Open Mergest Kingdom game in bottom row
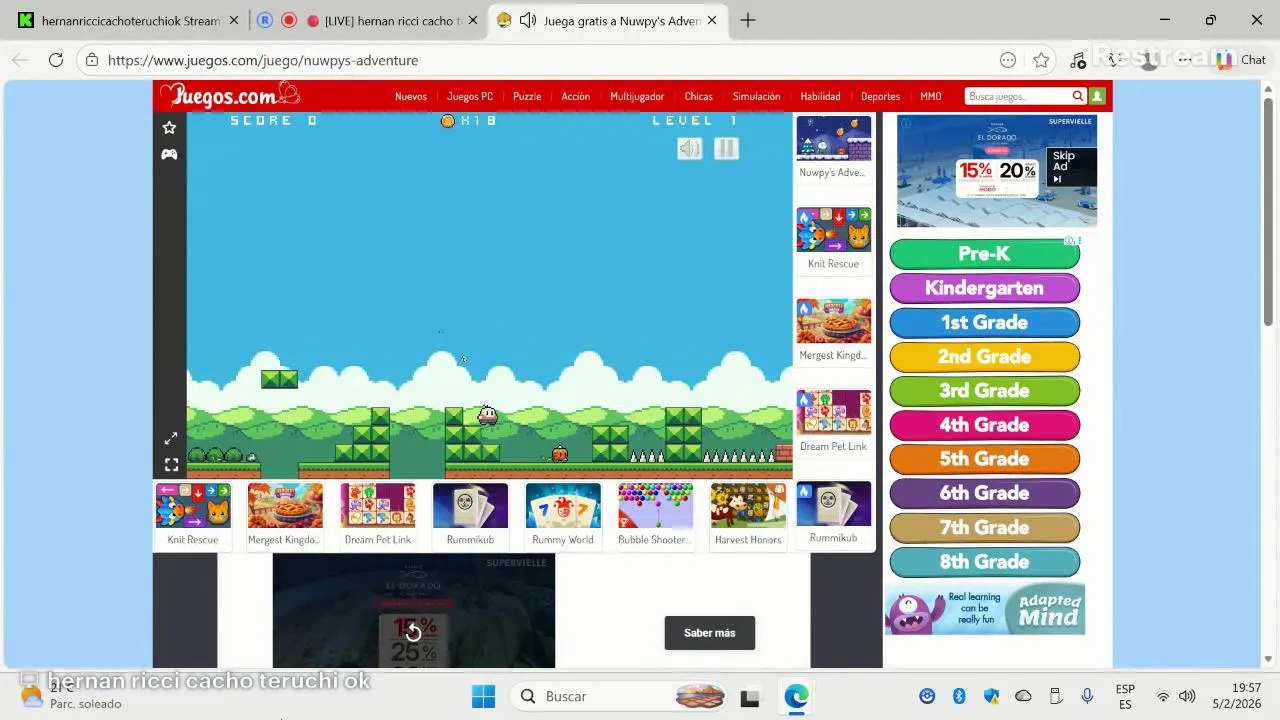 coord(285,506)
